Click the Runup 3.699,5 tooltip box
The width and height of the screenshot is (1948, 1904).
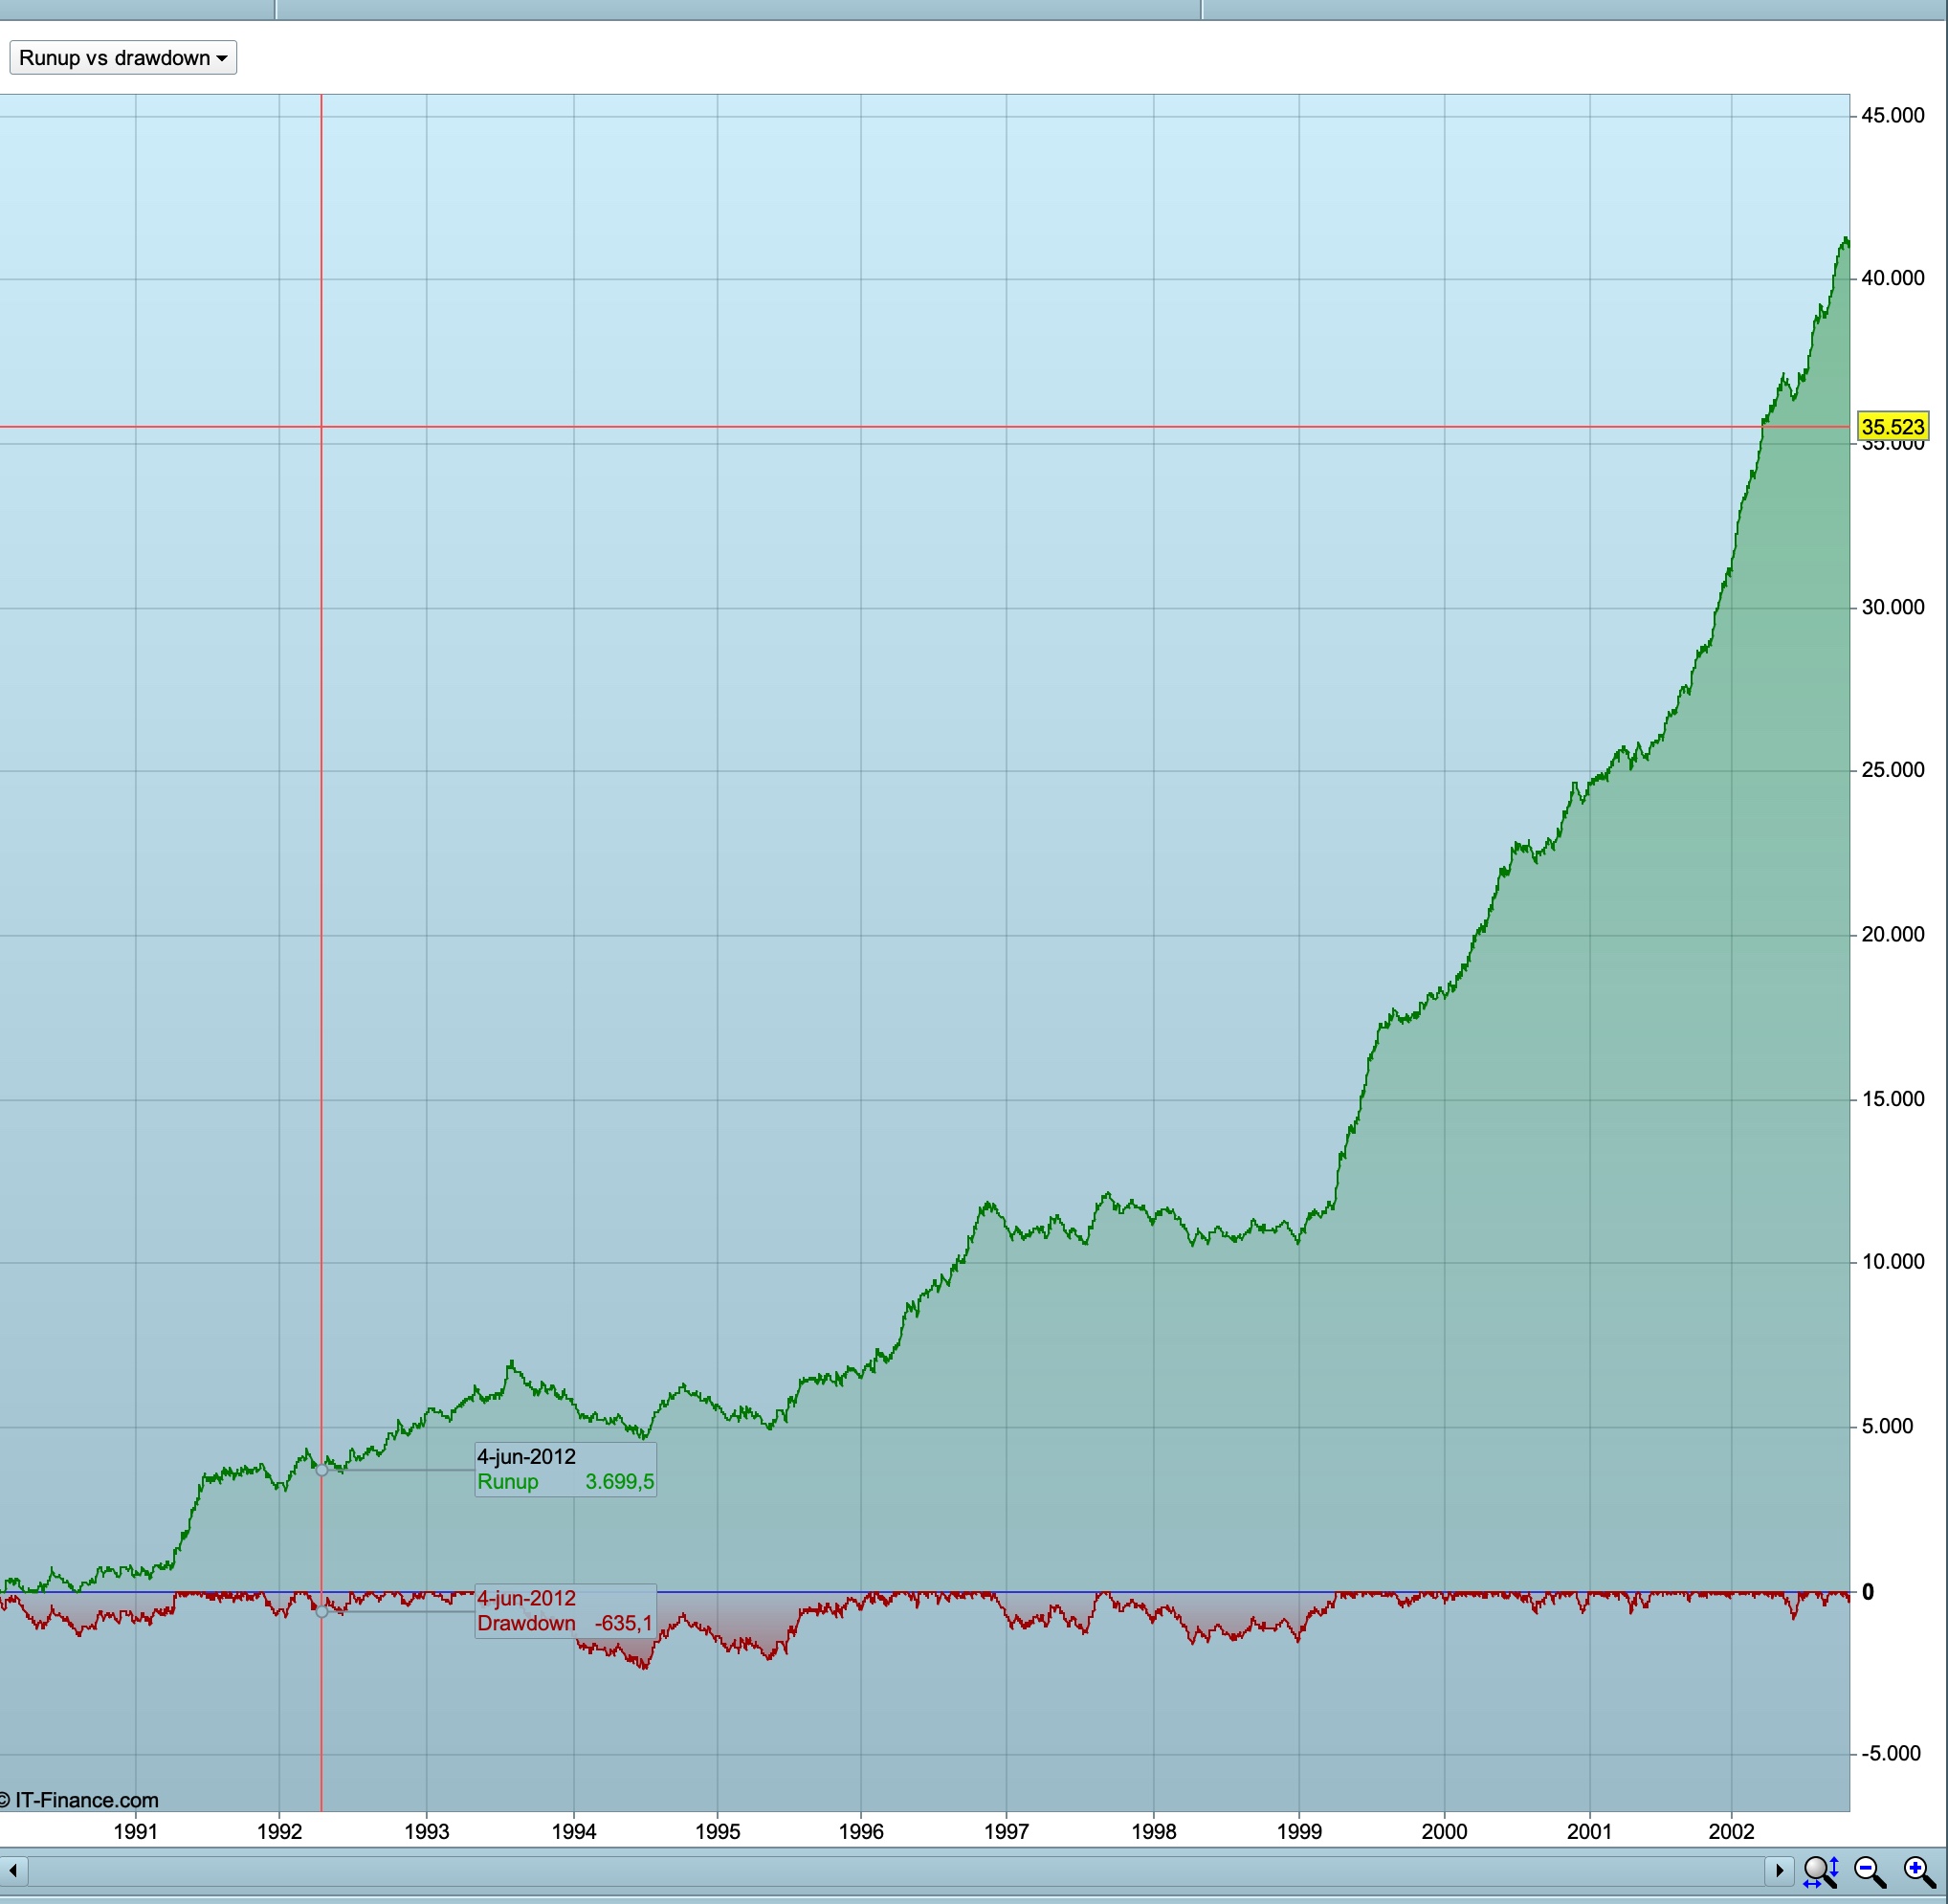(565, 1469)
